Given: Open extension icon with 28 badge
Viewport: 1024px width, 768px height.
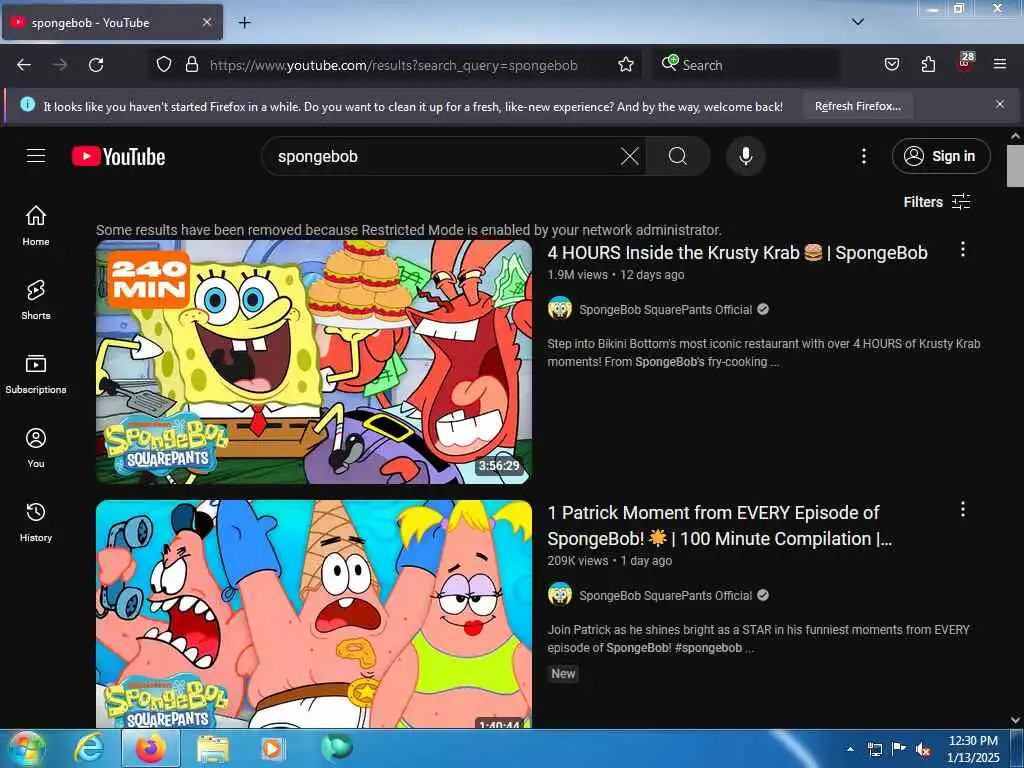Looking at the screenshot, I should click(x=965, y=63).
